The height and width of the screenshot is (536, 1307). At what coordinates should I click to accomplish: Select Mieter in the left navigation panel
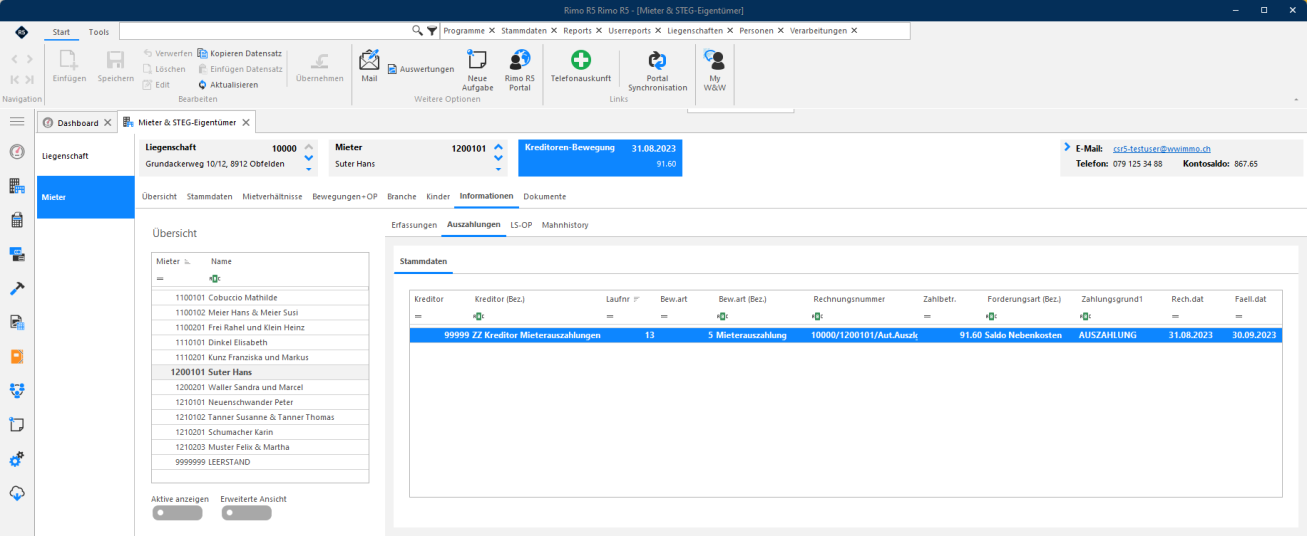click(x=85, y=197)
